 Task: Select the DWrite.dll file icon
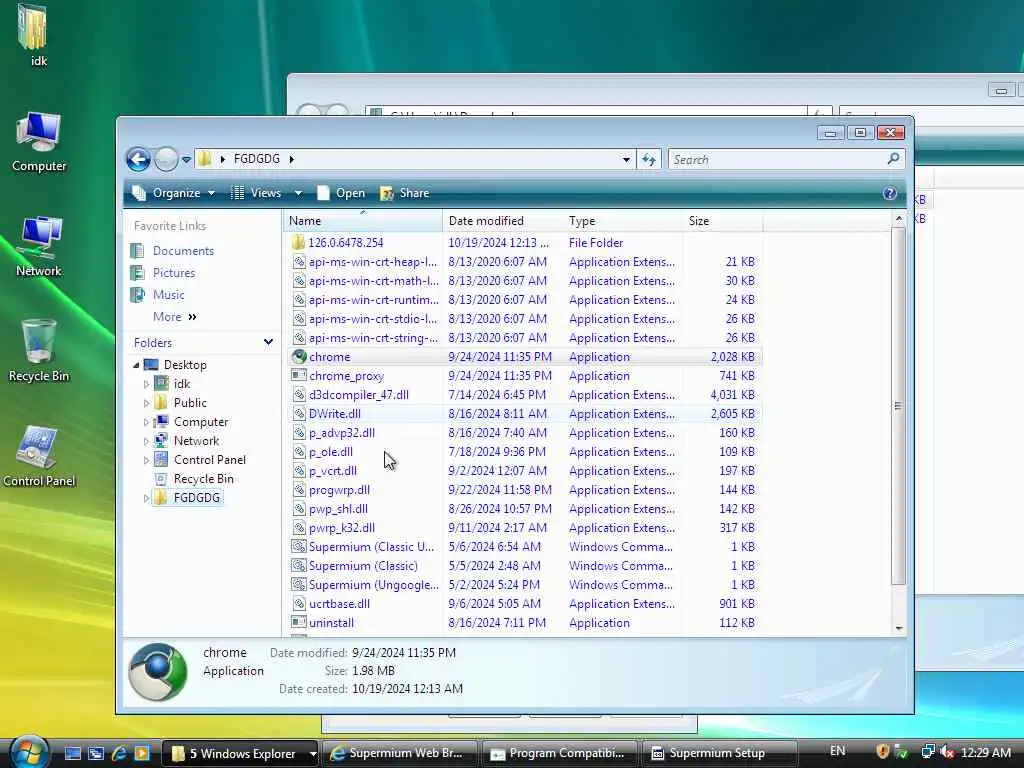point(298,413)
